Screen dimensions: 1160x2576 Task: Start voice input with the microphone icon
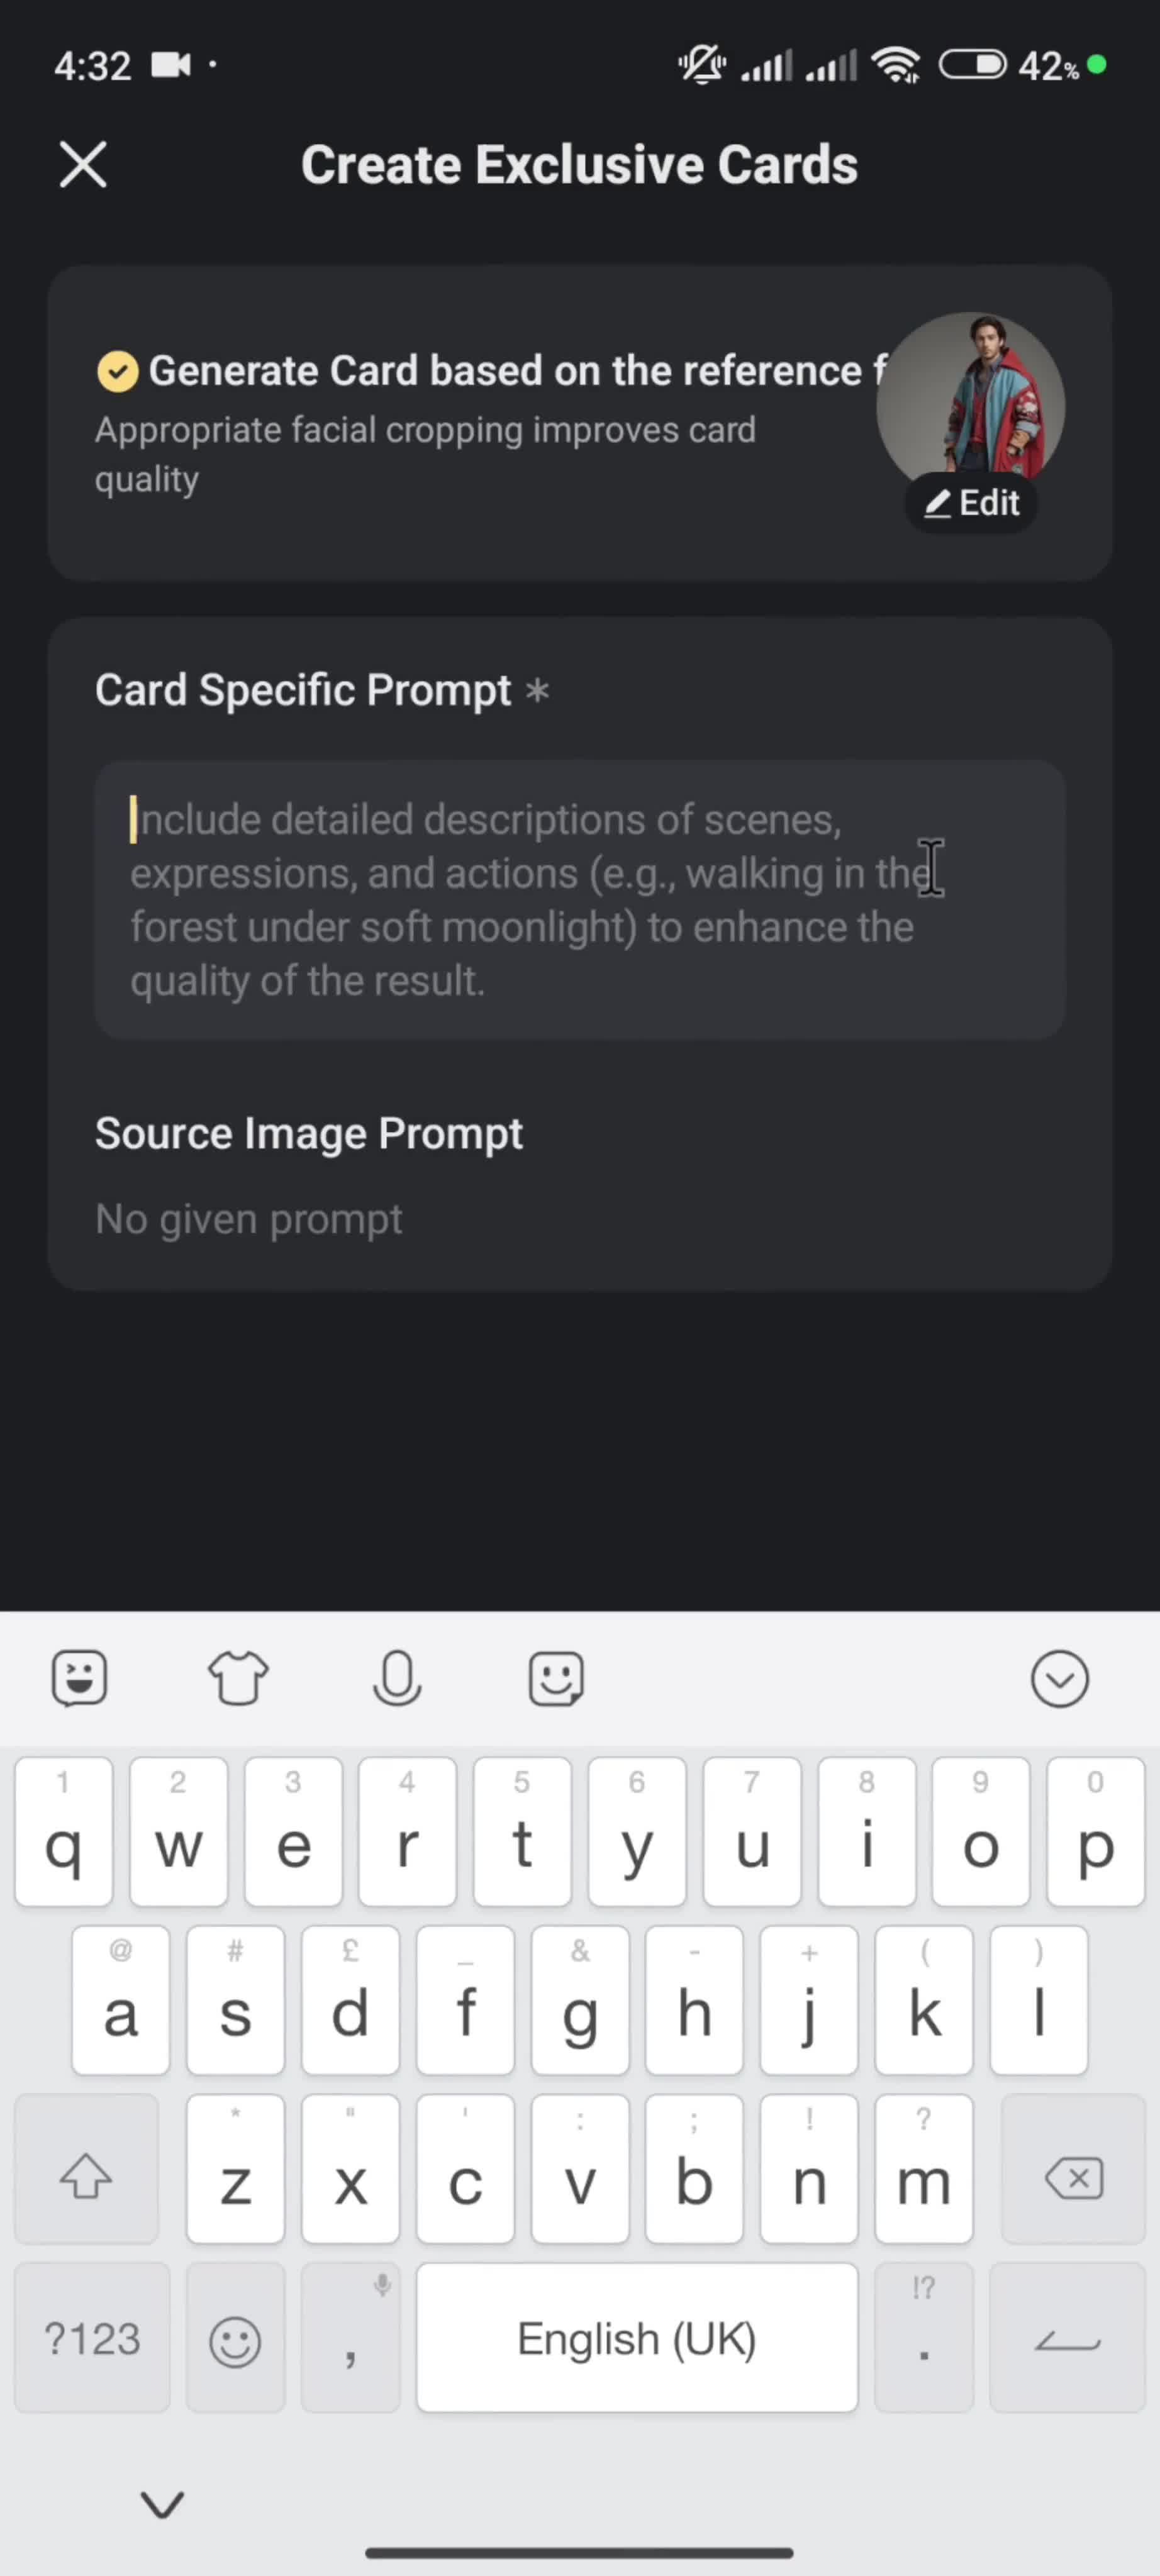click(397, 1677)
